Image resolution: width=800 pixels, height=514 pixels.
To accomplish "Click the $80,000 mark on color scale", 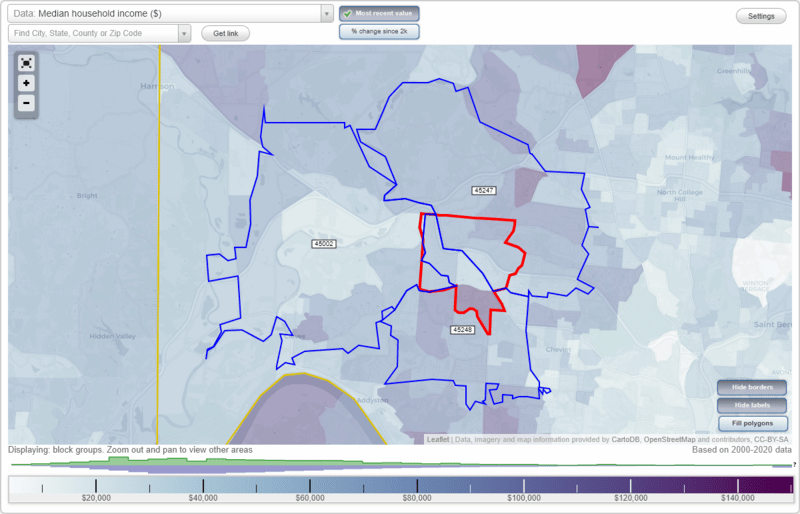I will point(417,498).
